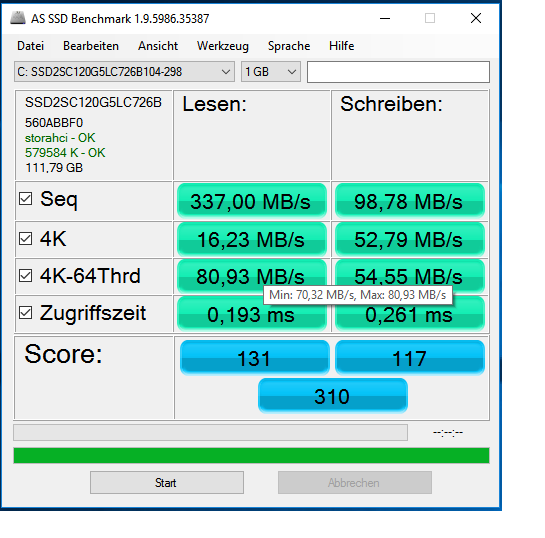Click the read score 131
The image size is (545, 538).
pyautogui.click(x=254, y=358)
